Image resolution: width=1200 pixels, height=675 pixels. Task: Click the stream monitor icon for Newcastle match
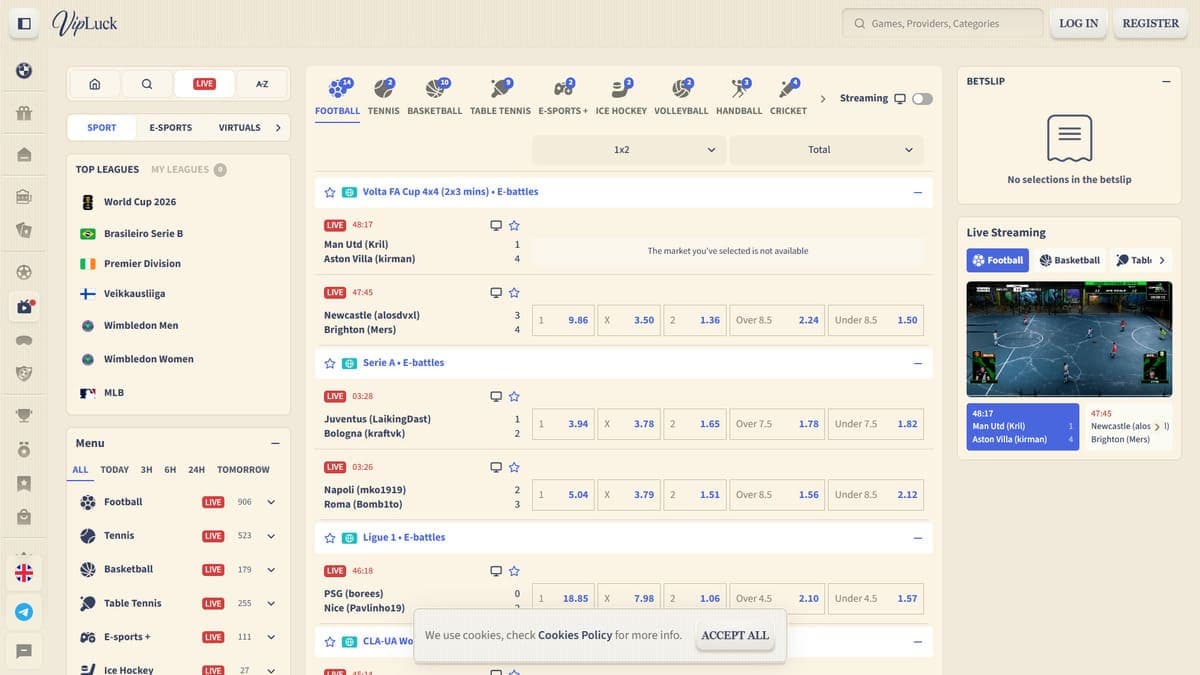point(496,293)
